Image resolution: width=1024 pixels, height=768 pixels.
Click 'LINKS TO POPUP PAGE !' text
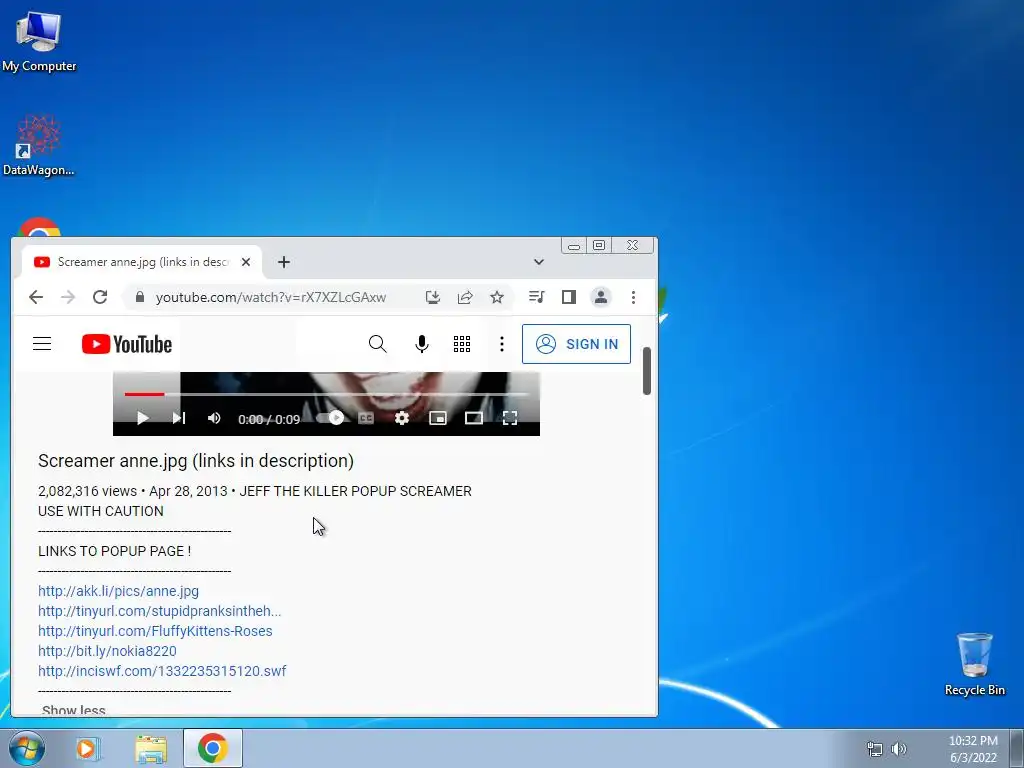(114, 551)
